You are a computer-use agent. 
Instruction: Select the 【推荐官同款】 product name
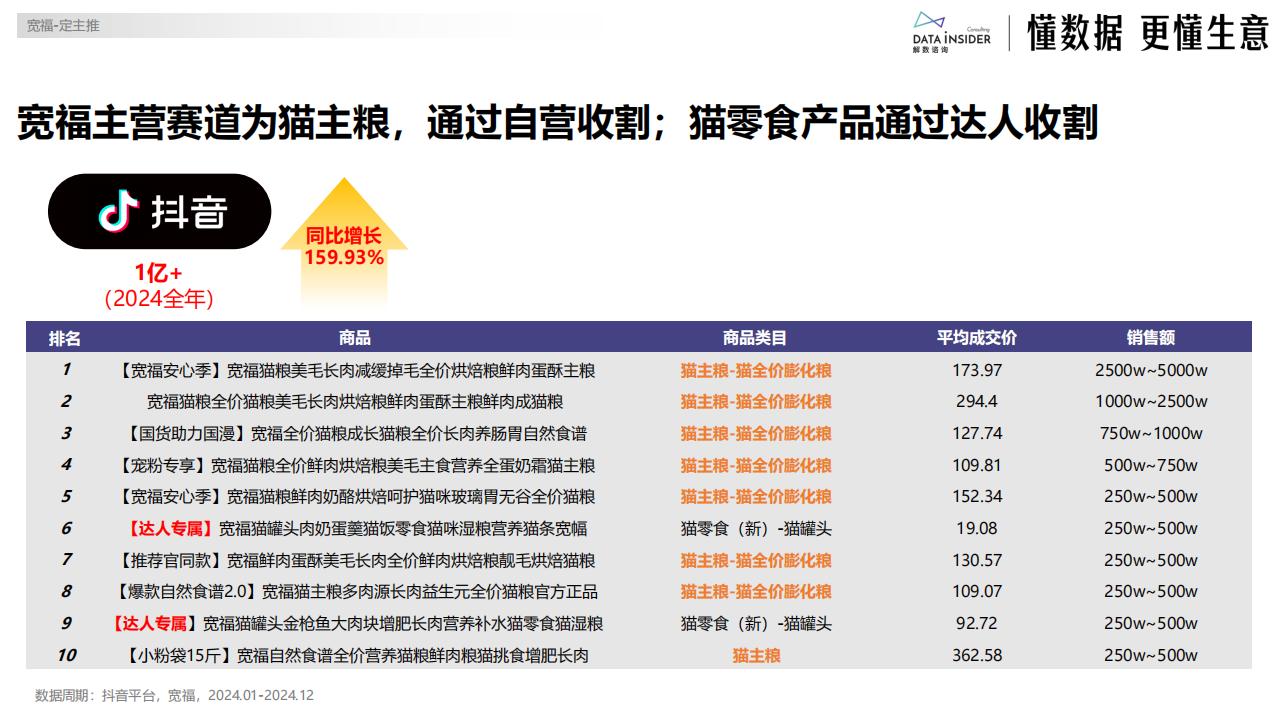pyautogui.click(x=356, y=560)
